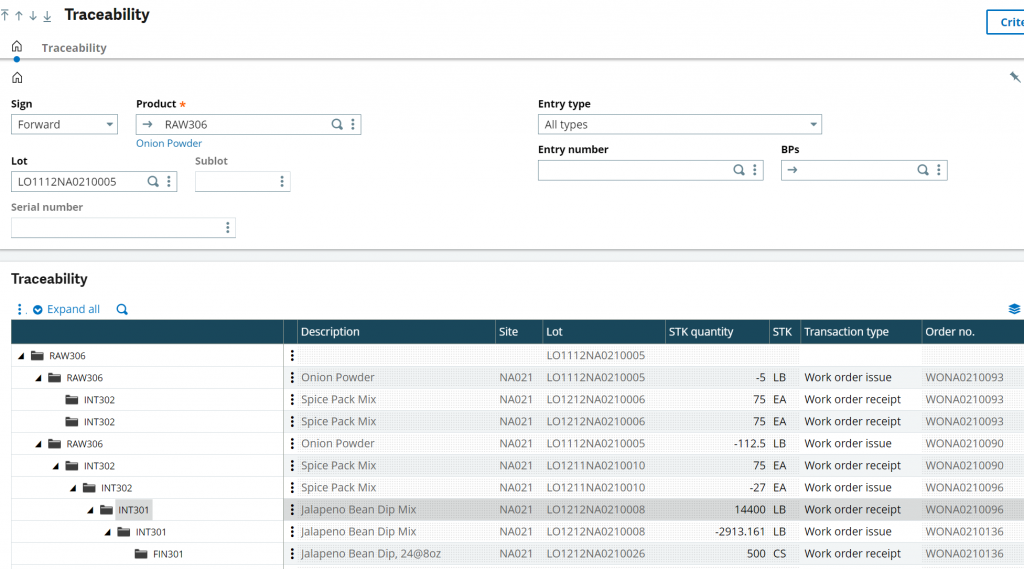Open row actions for FIN301 Jalapeno Bean Dip

point(292,554)
